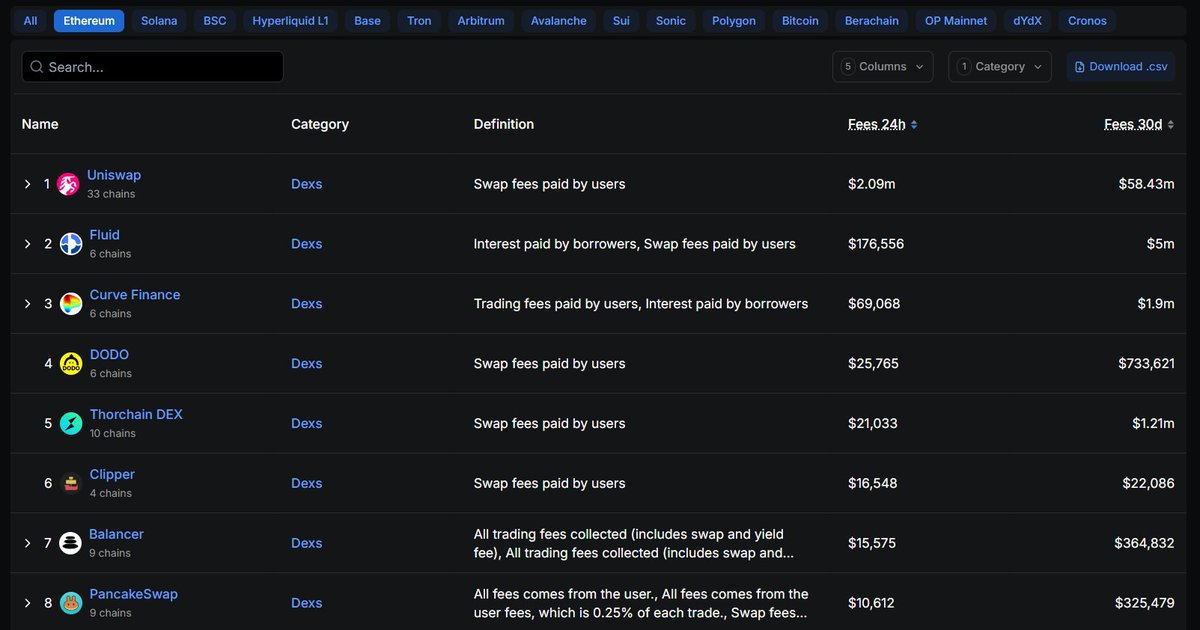The width and height of the screenshot is (1200, 630).
Task: Expand the Balancer row chevron
Action: coord(28,543)
